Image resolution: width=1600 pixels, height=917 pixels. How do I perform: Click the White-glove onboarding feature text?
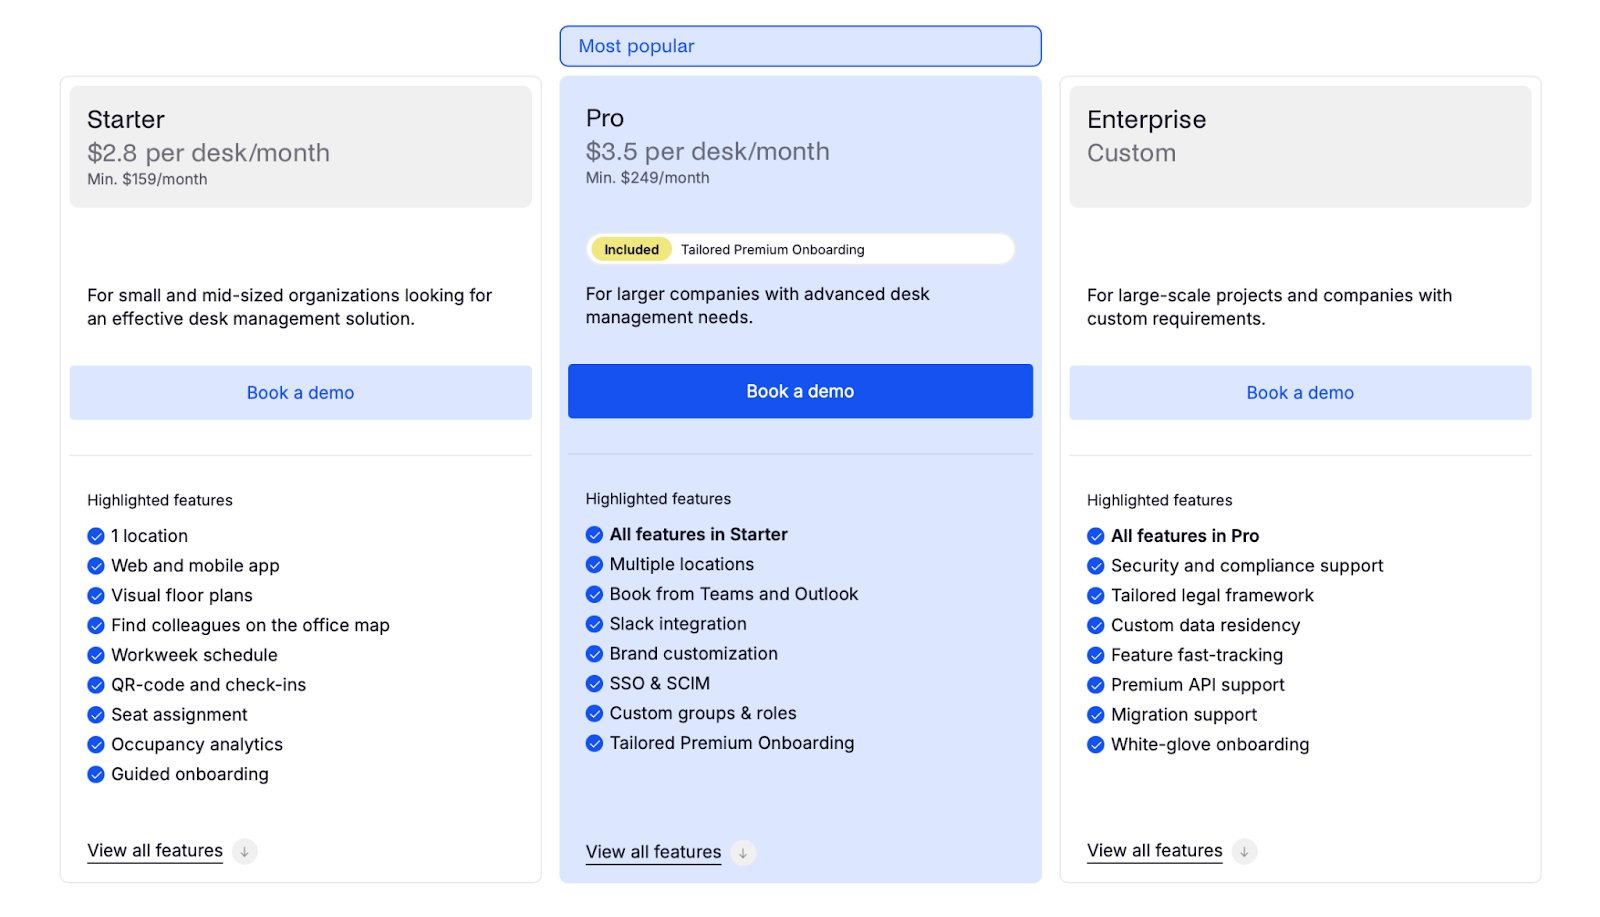coord(1210,745)
